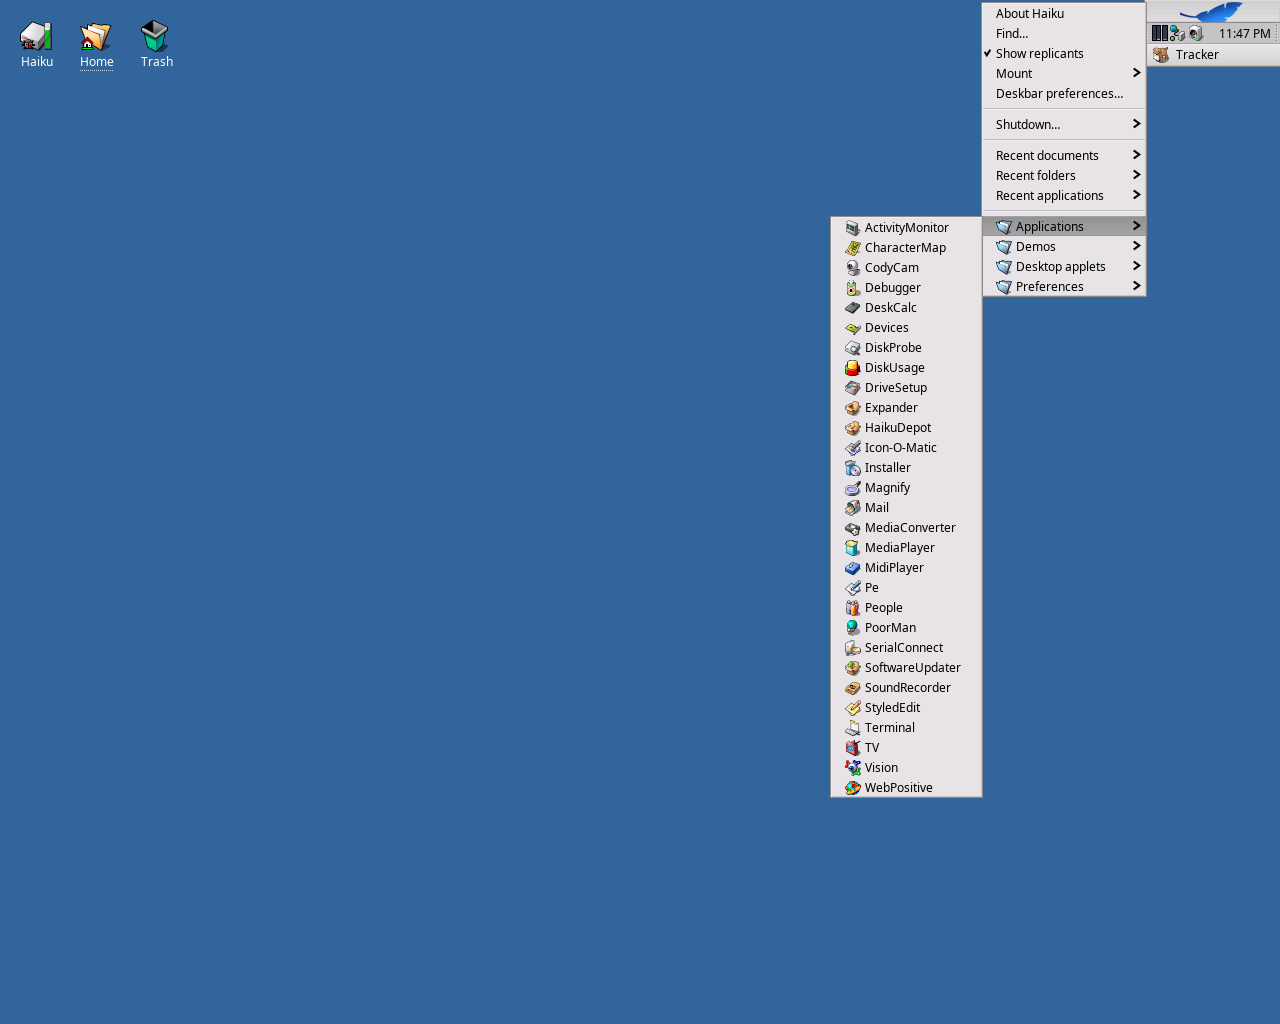The width and height of the screenshot is (1280, 1024).
Task: Click the Magnify app icon
Action: 853,488
